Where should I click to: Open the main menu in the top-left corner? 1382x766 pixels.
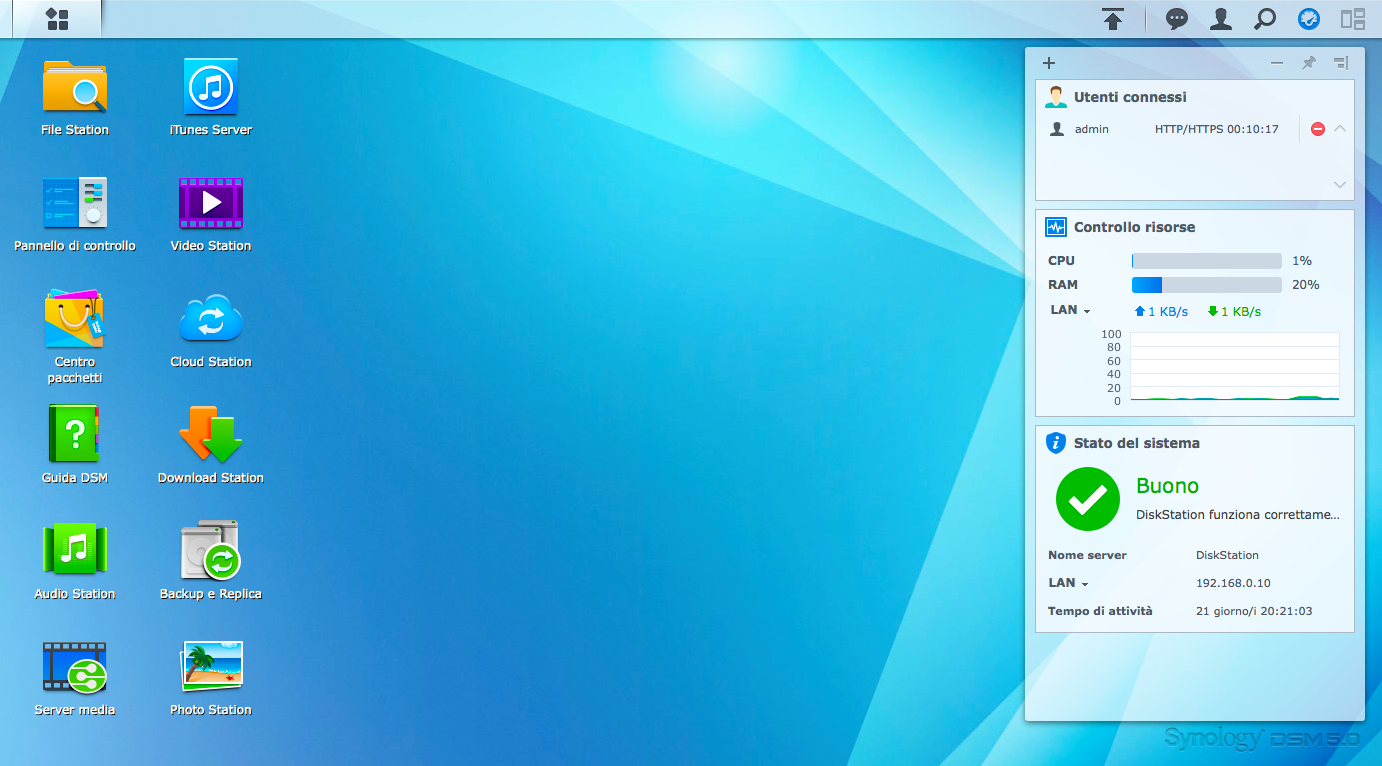pyautogui.click(x=58, y=19)
